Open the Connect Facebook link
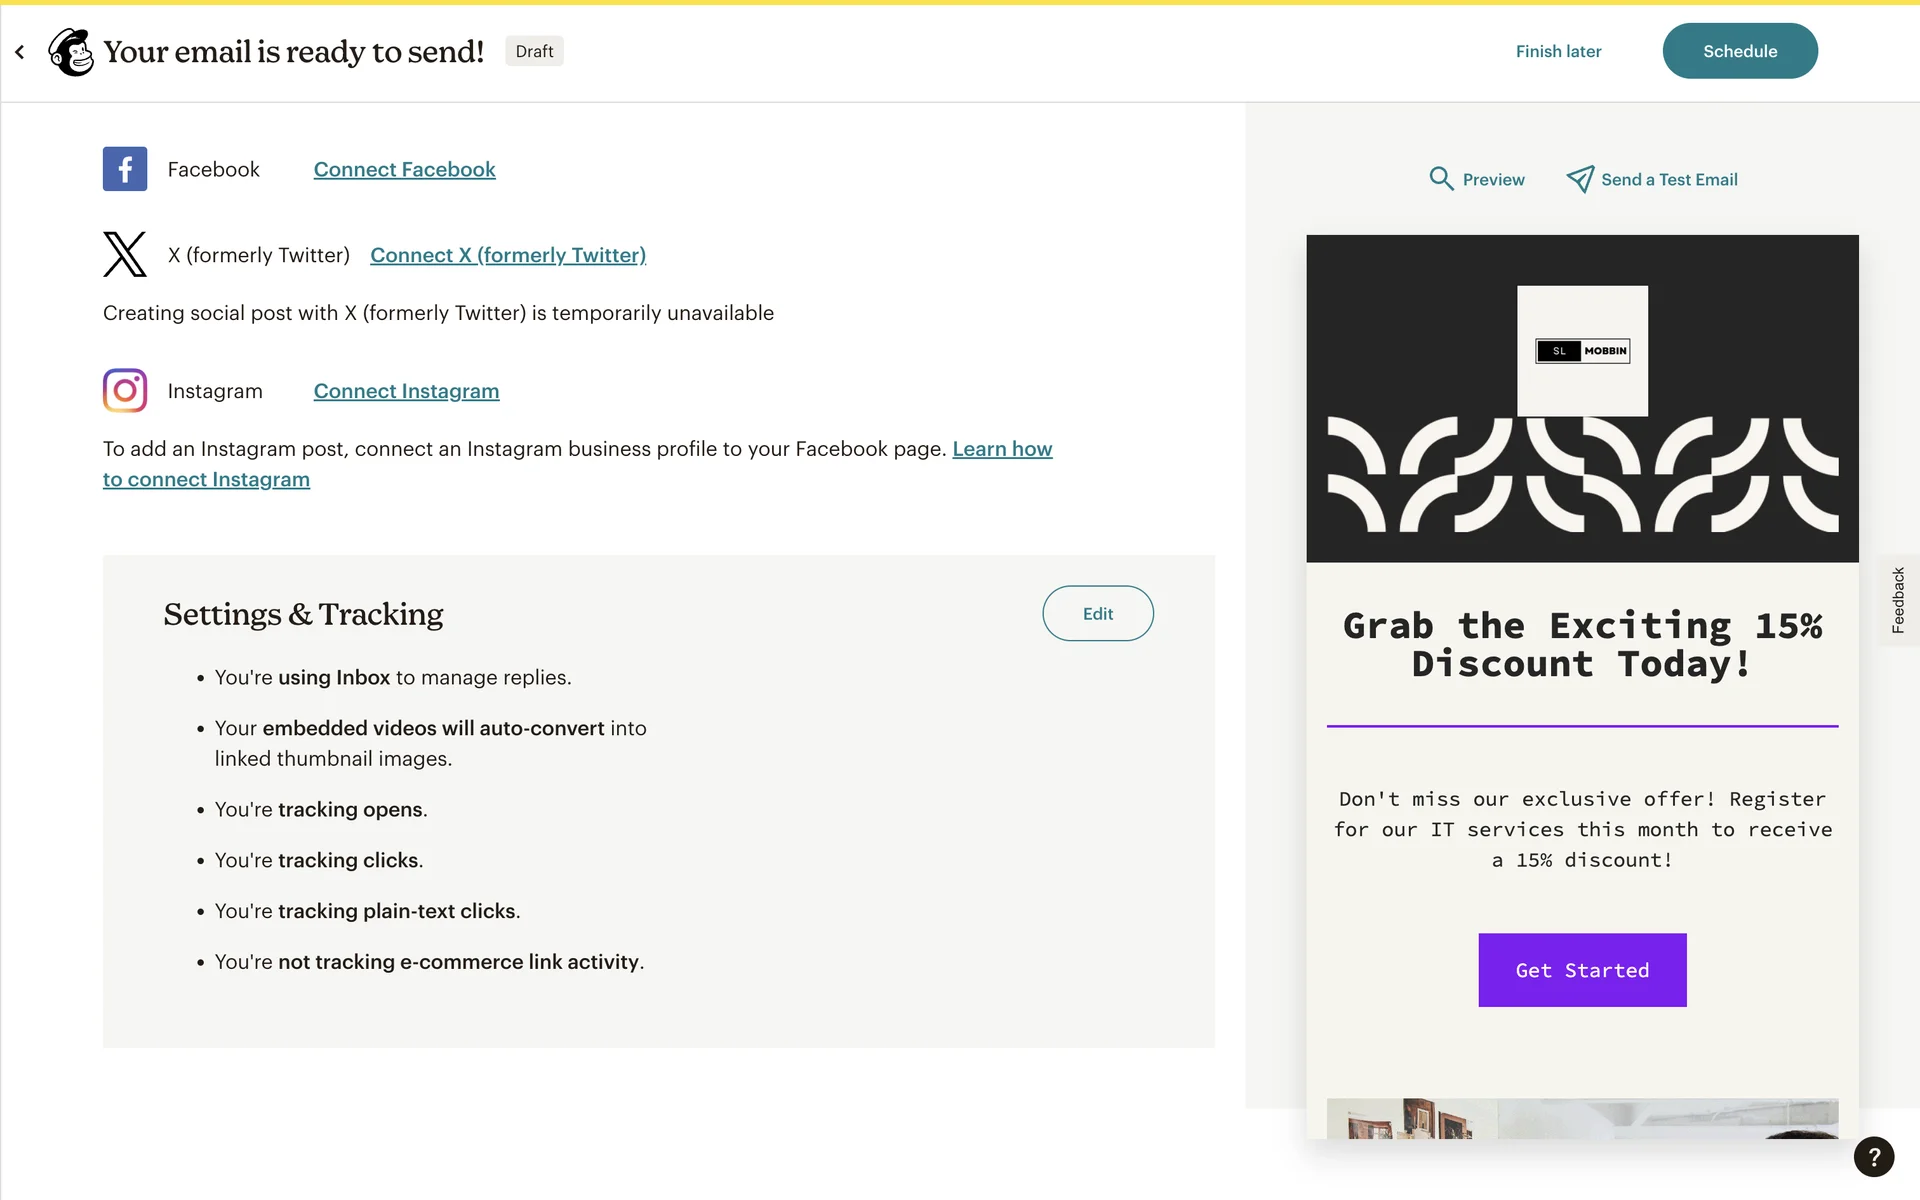 point(404,170)
